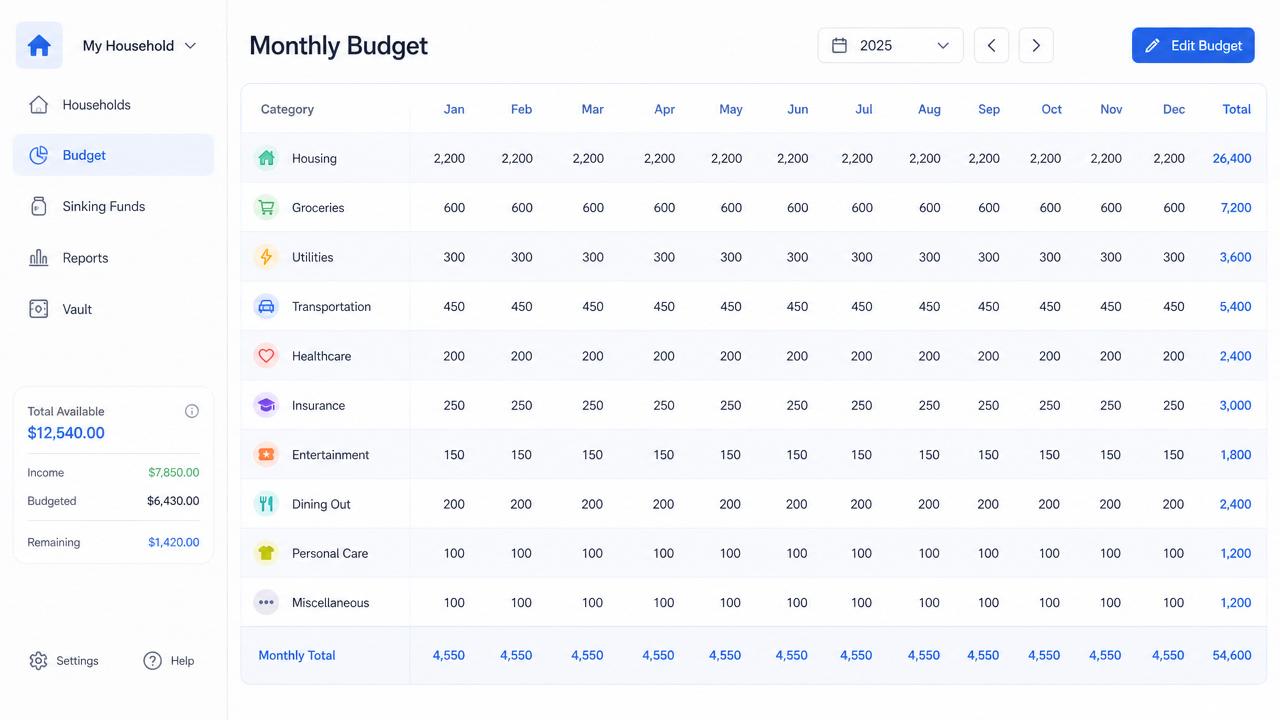Image resolution: width=1280 pixels, height=720 pixels.
Task: Click the Housing row label
Action: (314, 158)
